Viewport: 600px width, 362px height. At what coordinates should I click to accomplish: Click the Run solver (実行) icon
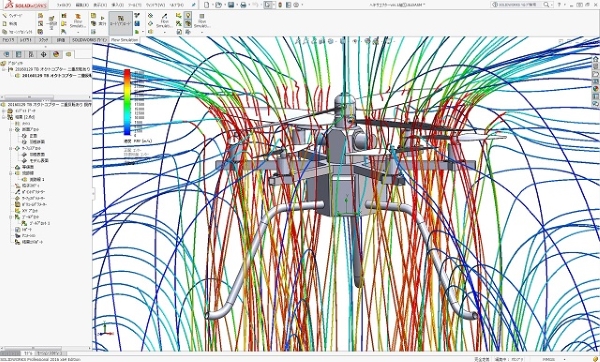[x=102, y=21]
